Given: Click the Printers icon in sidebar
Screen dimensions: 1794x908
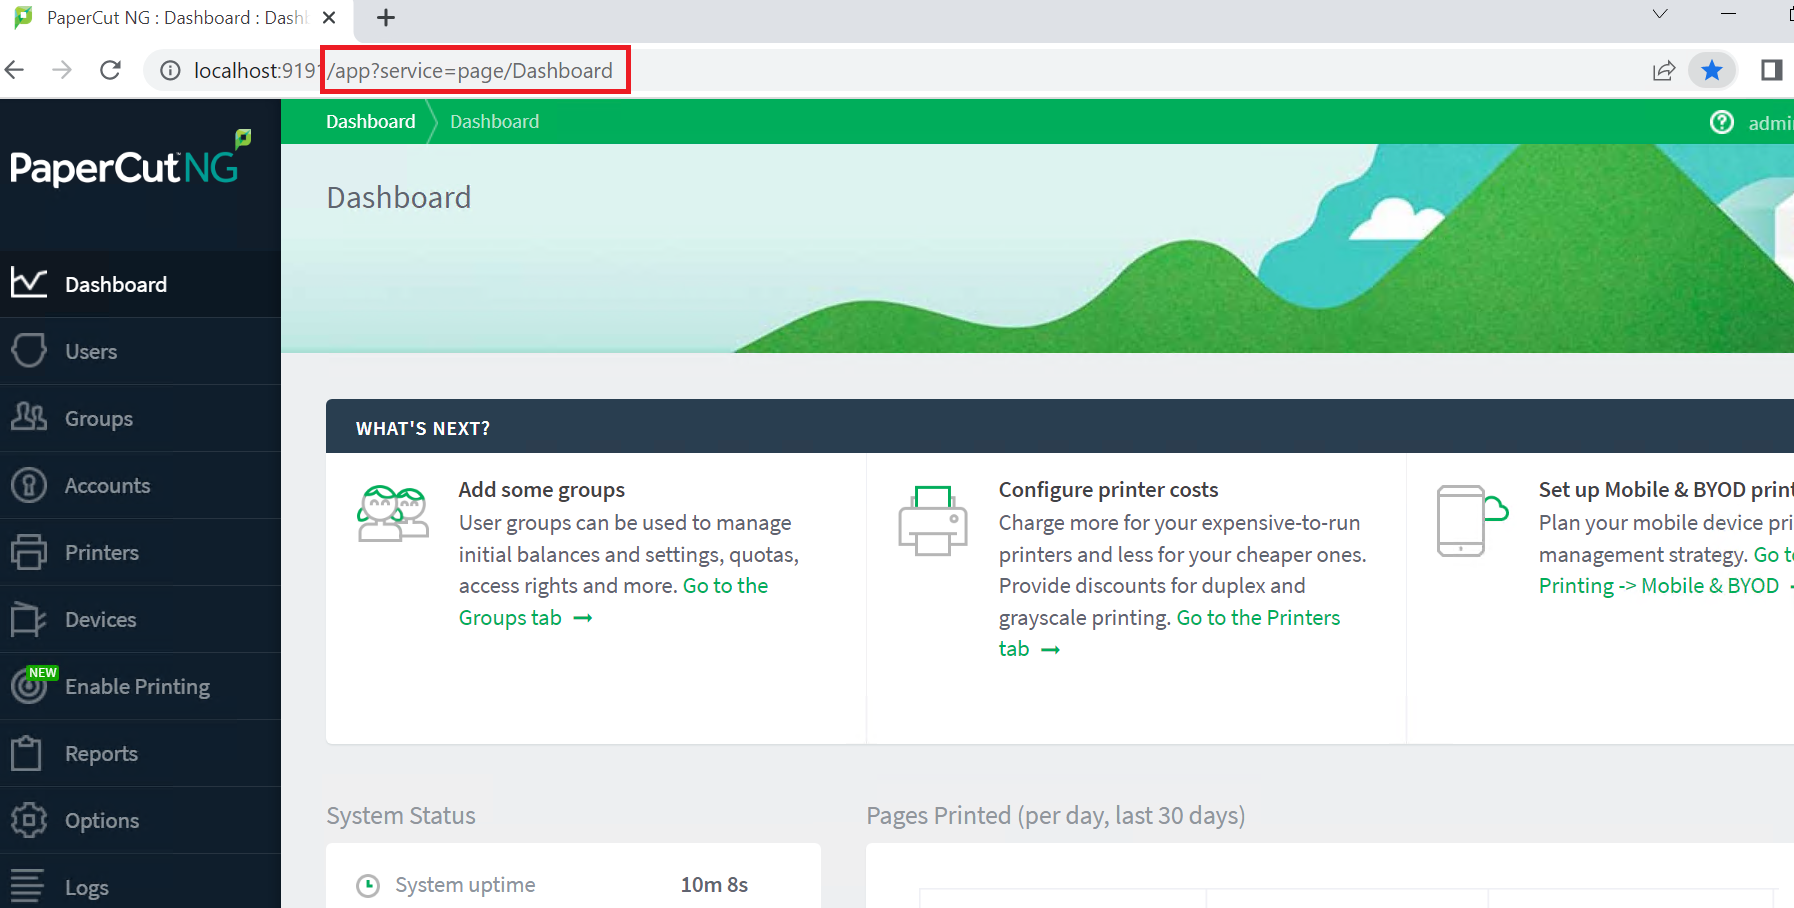Looking at the screenshot, I should [x=29, y=552].
